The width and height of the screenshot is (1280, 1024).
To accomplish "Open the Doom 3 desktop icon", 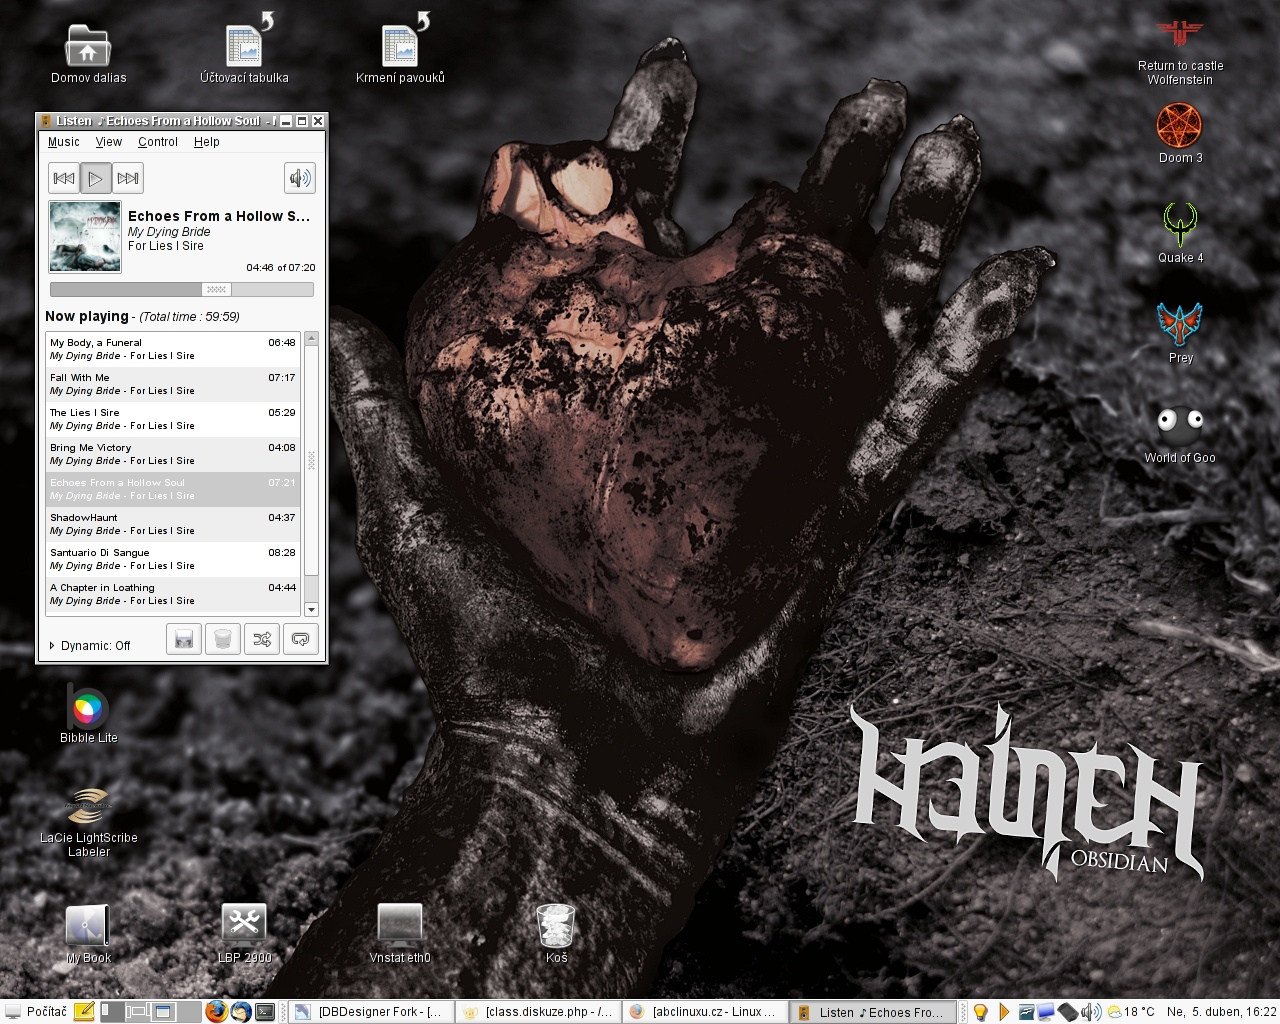I will coord(1179,128).
